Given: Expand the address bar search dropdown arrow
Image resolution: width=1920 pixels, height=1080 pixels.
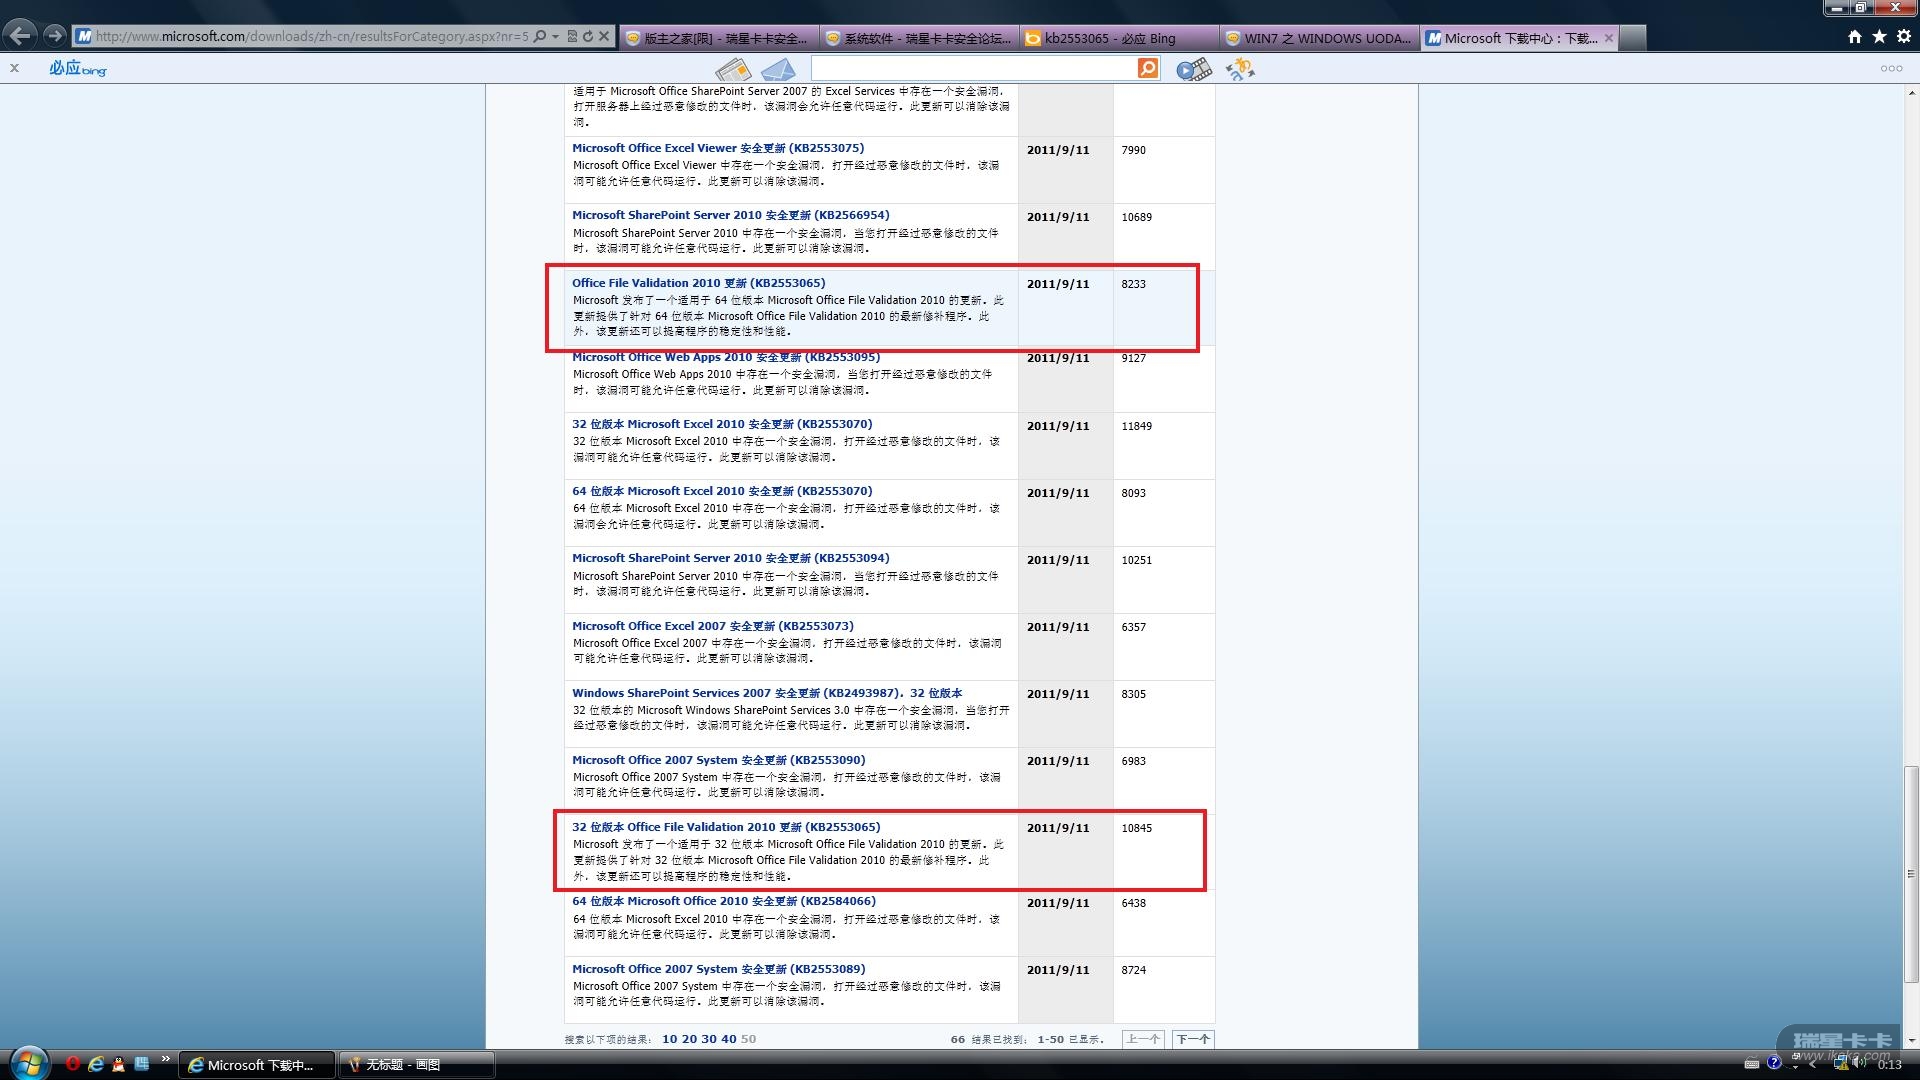Looking at the screenshot, I should click(555, 37).
